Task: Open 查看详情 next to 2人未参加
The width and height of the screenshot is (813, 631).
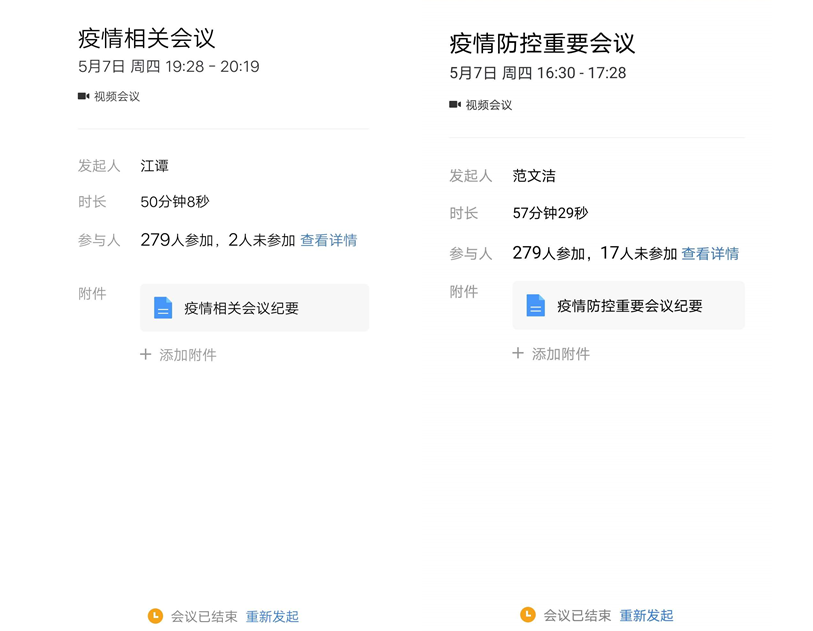Action: click(328, 240)
